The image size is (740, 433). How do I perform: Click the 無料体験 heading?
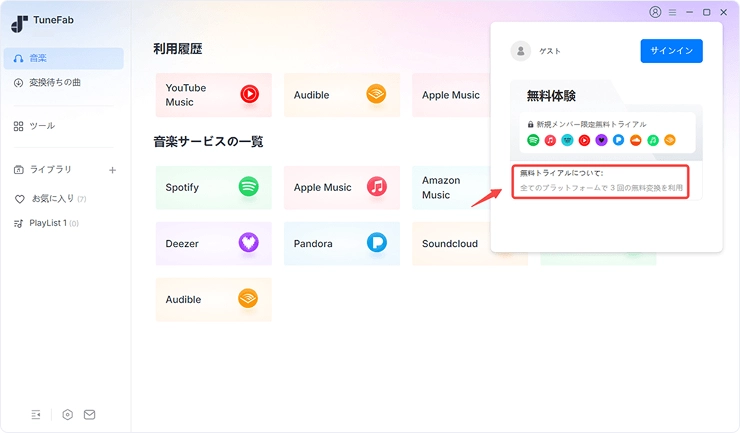tap(551, 96)
